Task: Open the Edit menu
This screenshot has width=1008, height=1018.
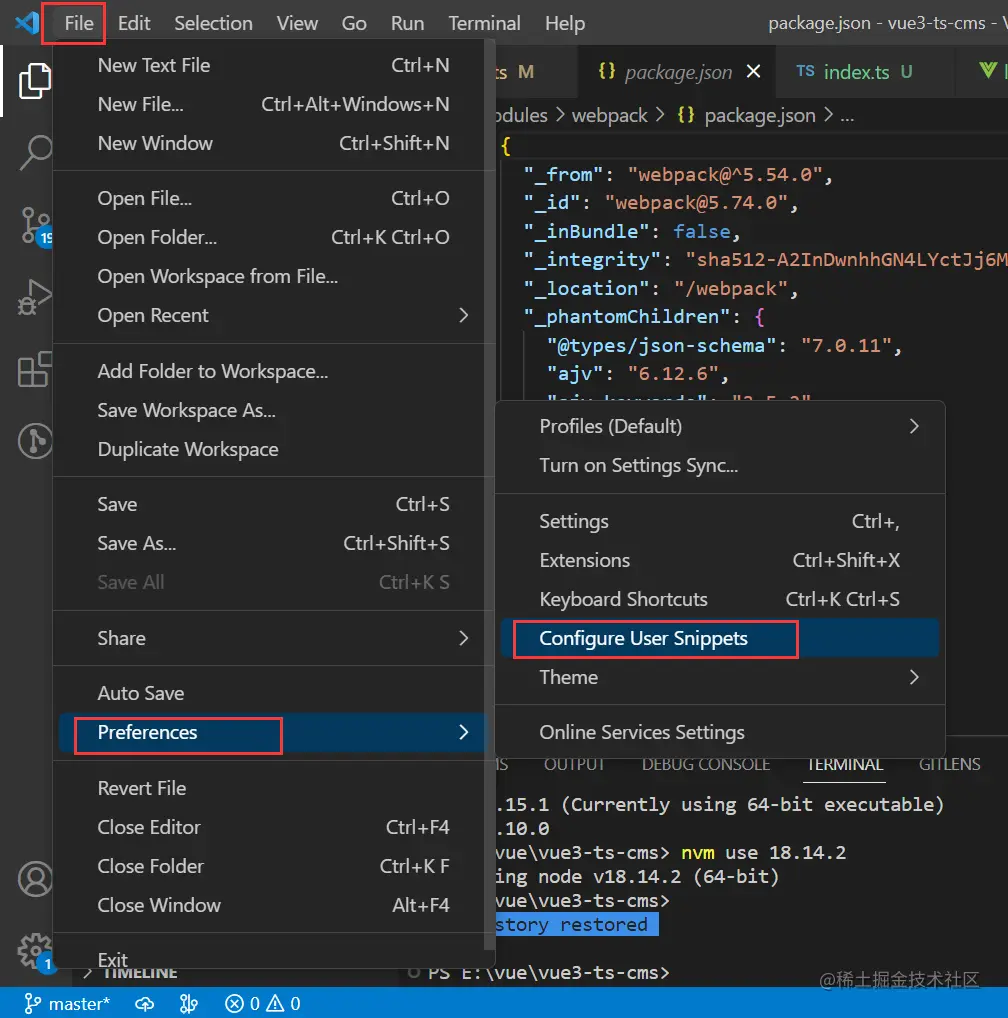Action: pos(134,23)
